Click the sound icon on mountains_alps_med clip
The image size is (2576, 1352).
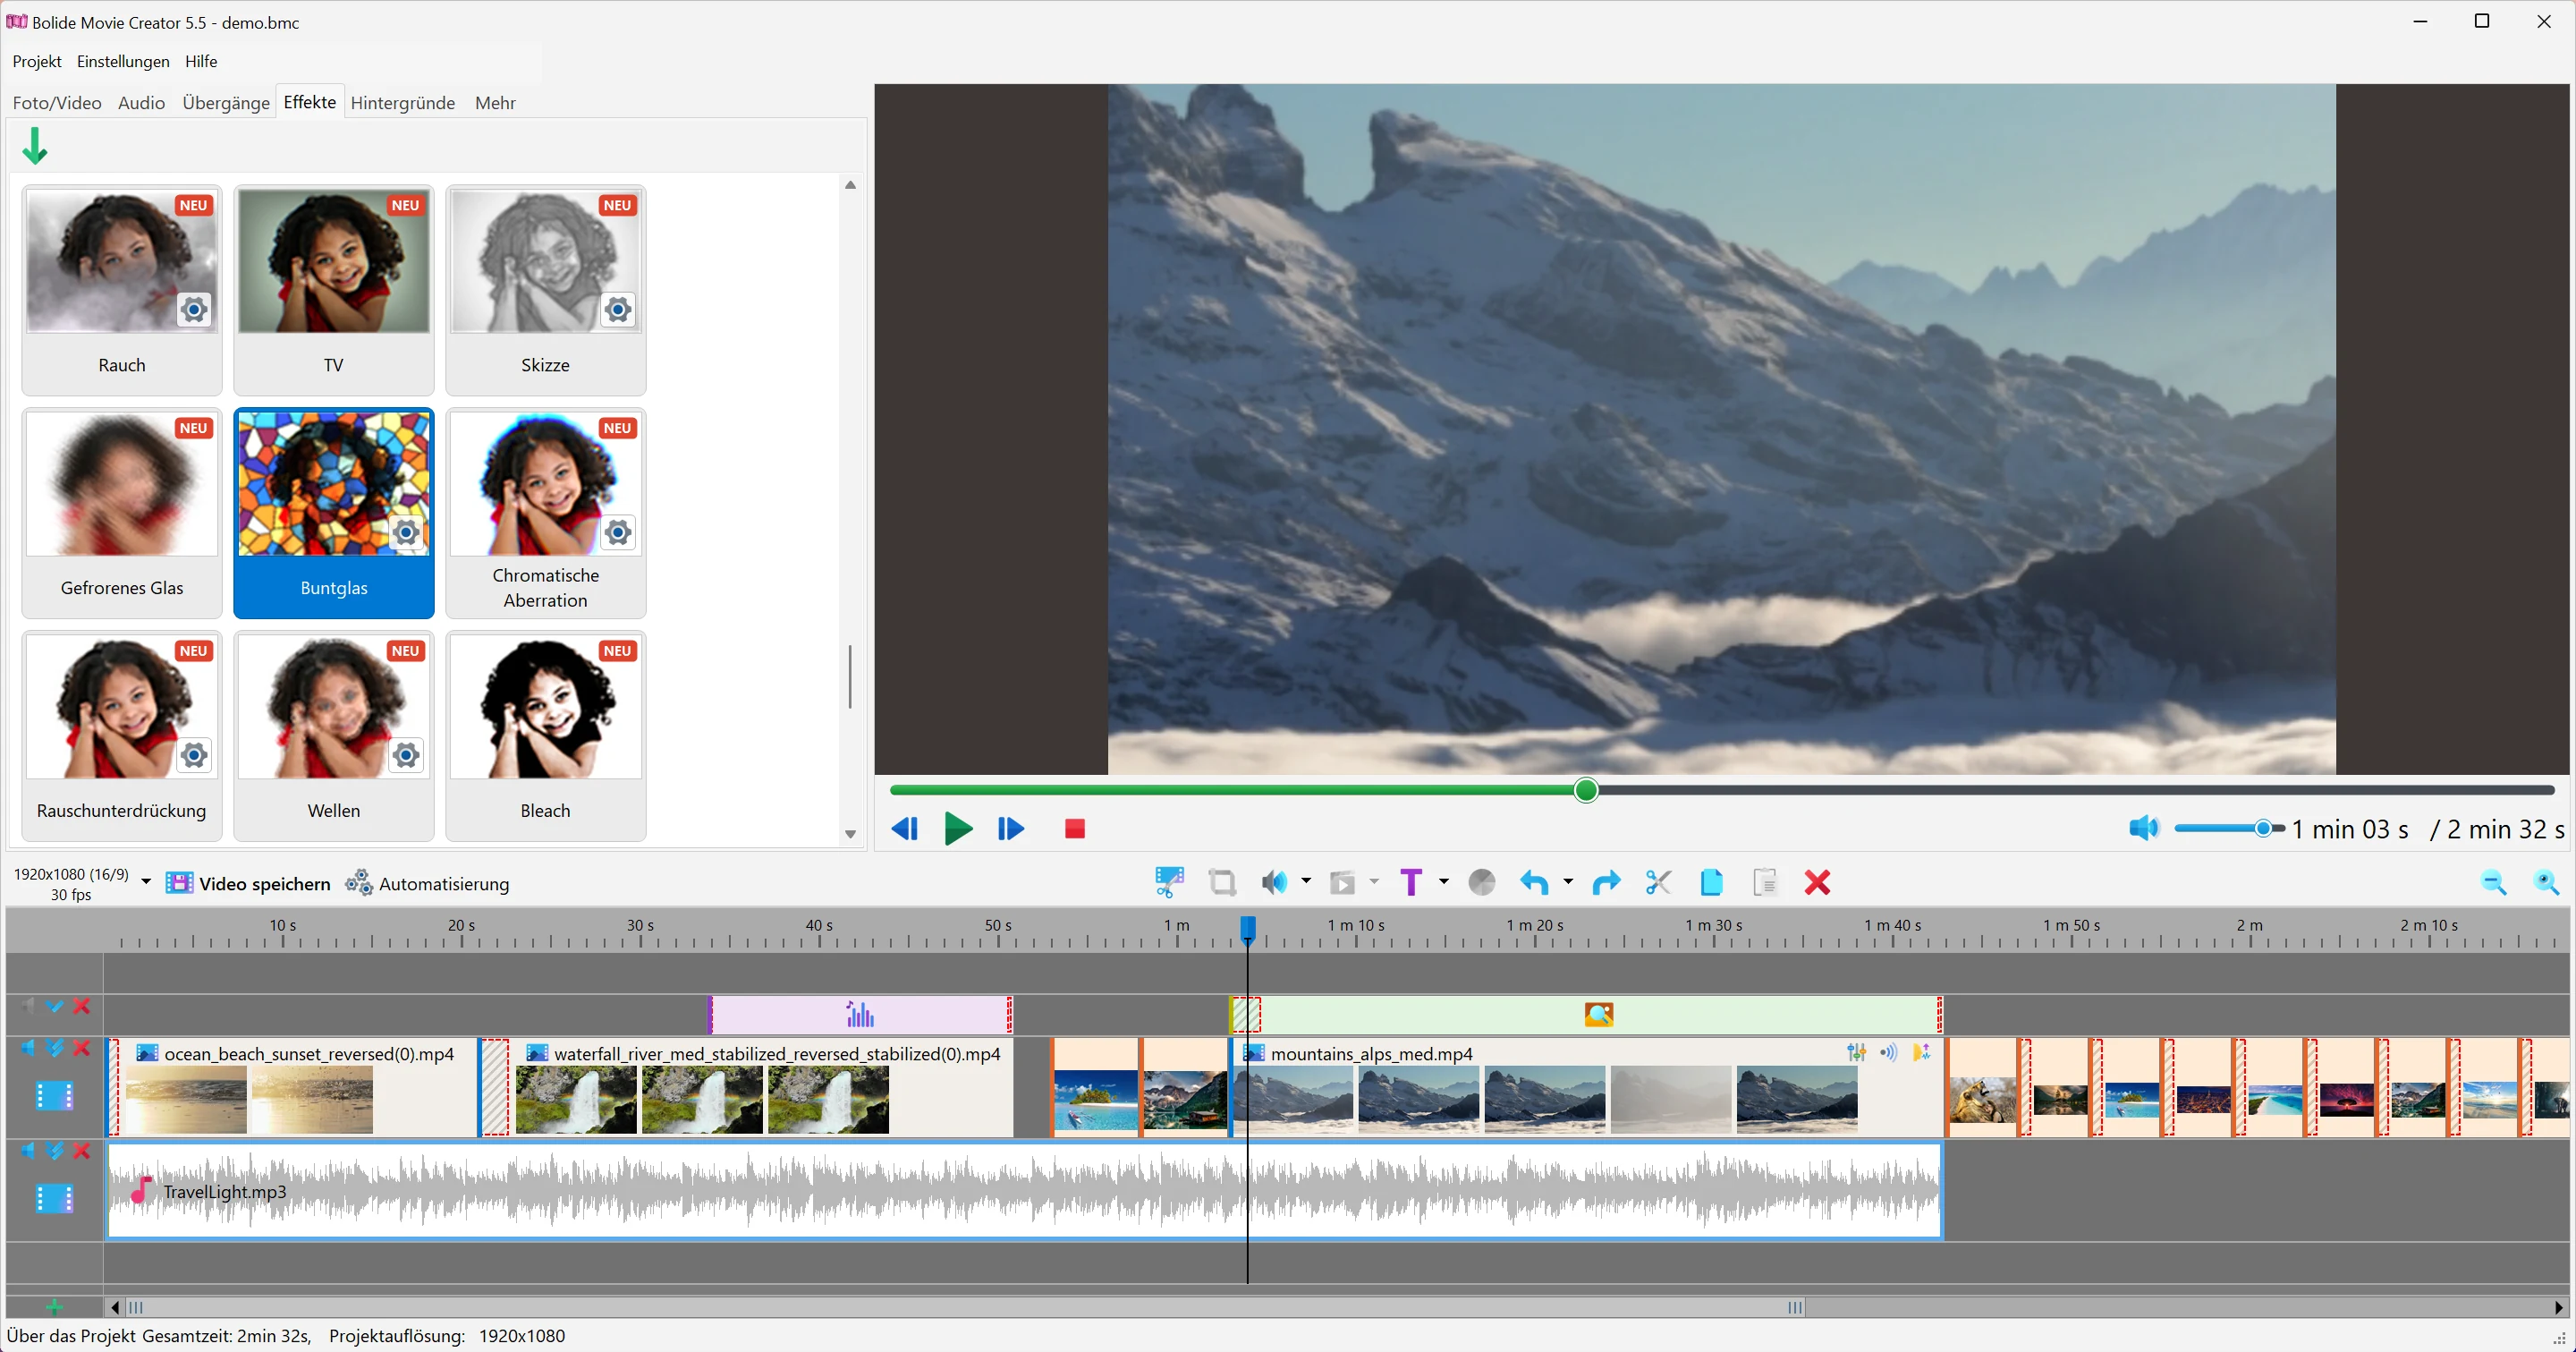(1888, 1052)
